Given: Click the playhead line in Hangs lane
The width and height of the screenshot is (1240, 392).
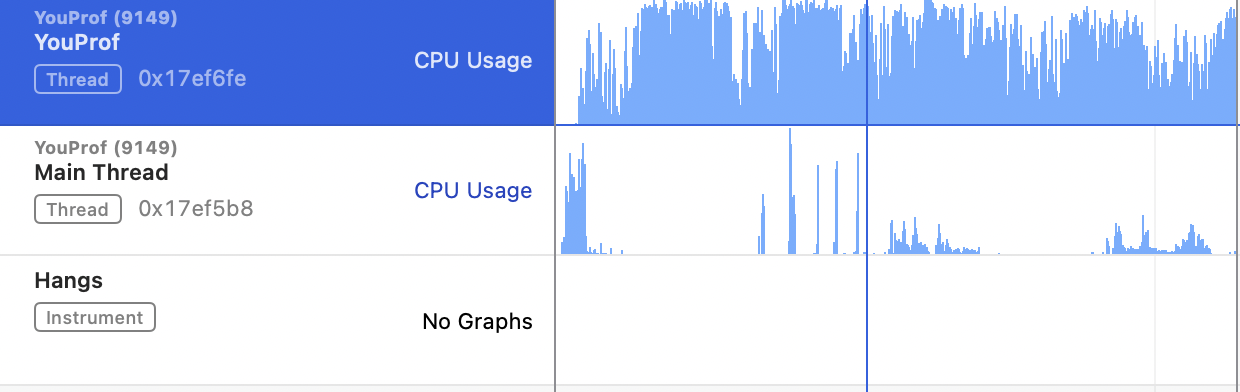Looking at the screenshot, I should [x=867, y=320].
